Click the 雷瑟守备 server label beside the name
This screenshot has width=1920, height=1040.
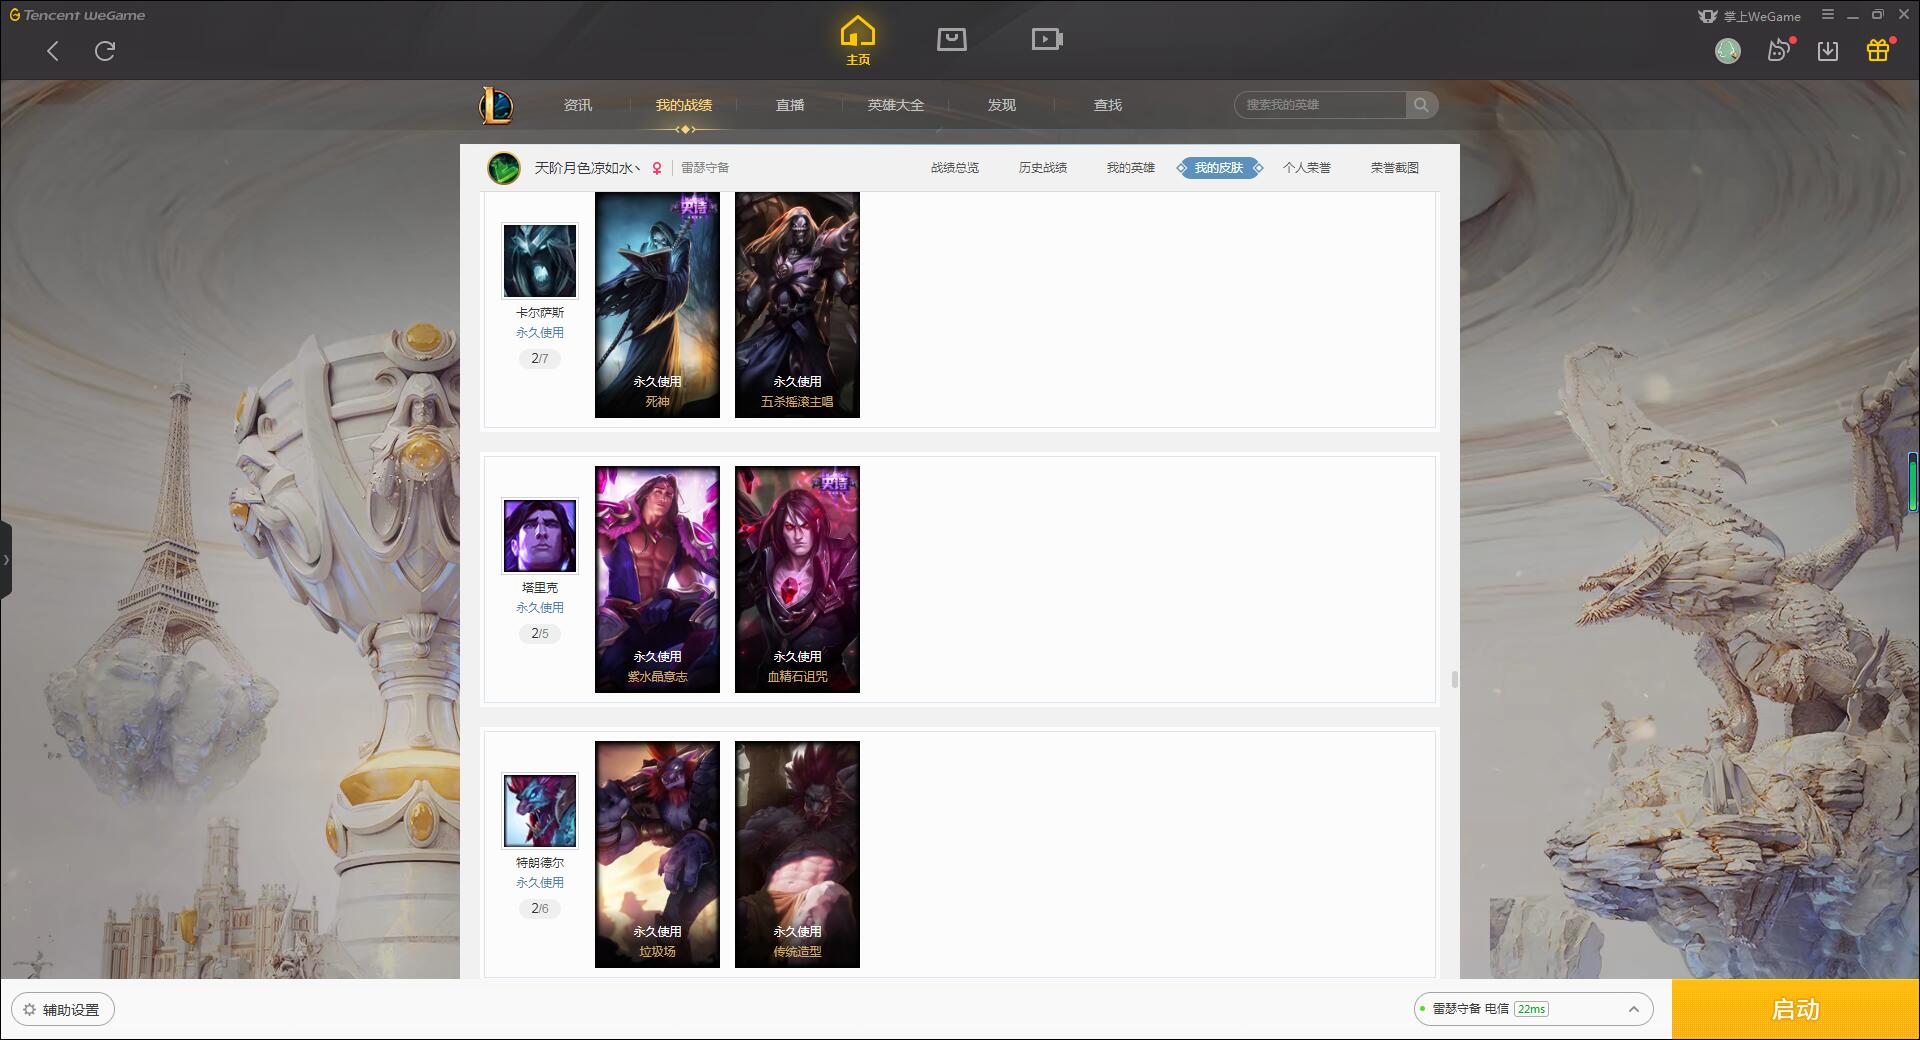[x=705, y=168]
